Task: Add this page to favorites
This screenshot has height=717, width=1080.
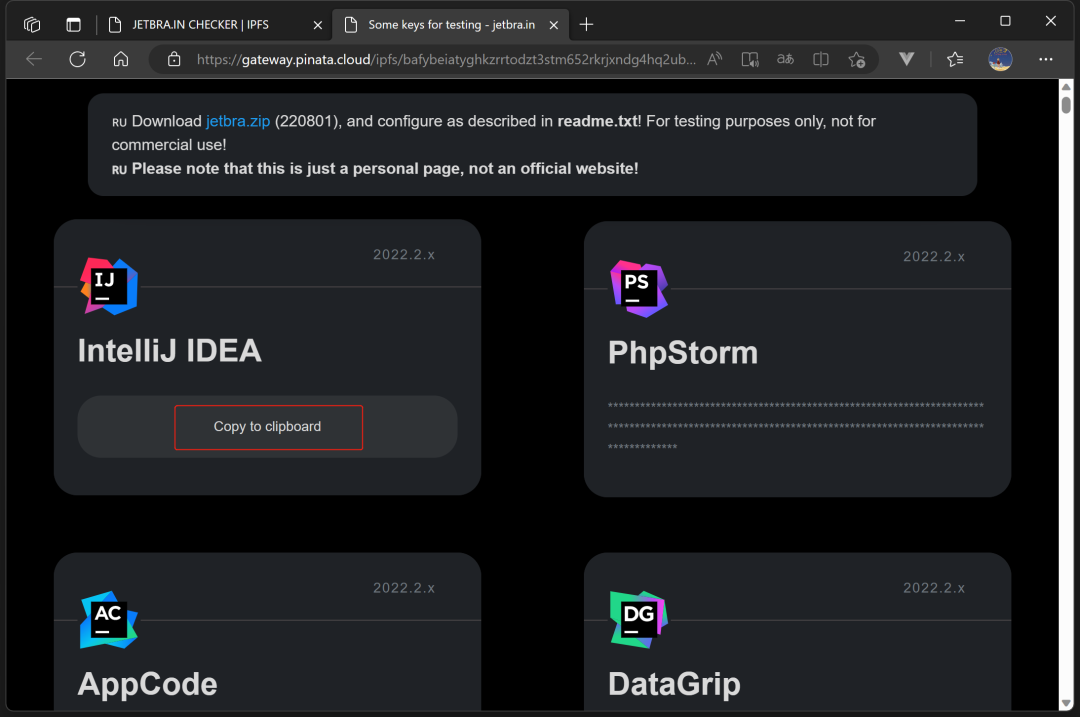Action: point(857,59)
